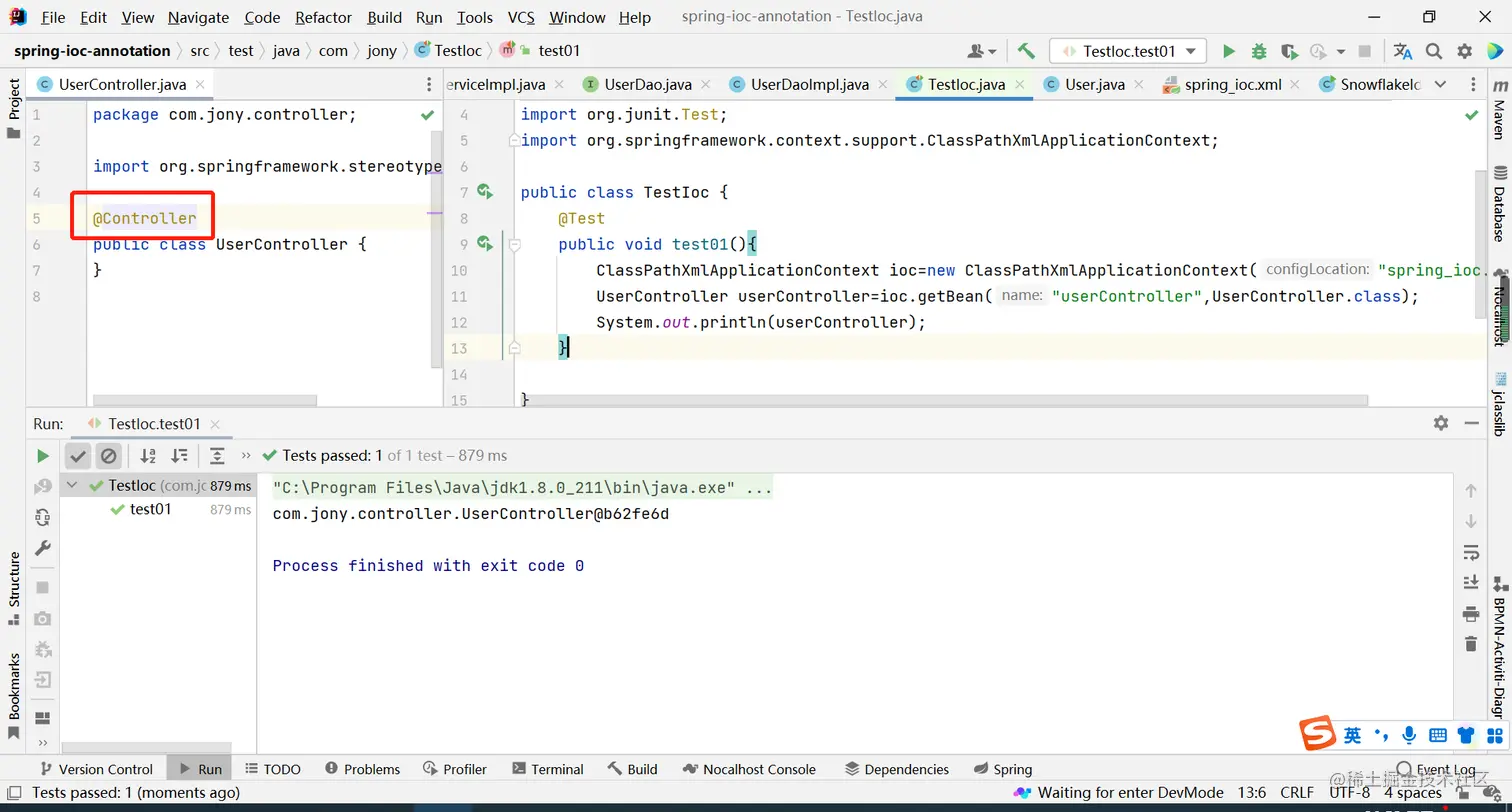Click Toggle auto-test icon in Run panel

point(42,518)
